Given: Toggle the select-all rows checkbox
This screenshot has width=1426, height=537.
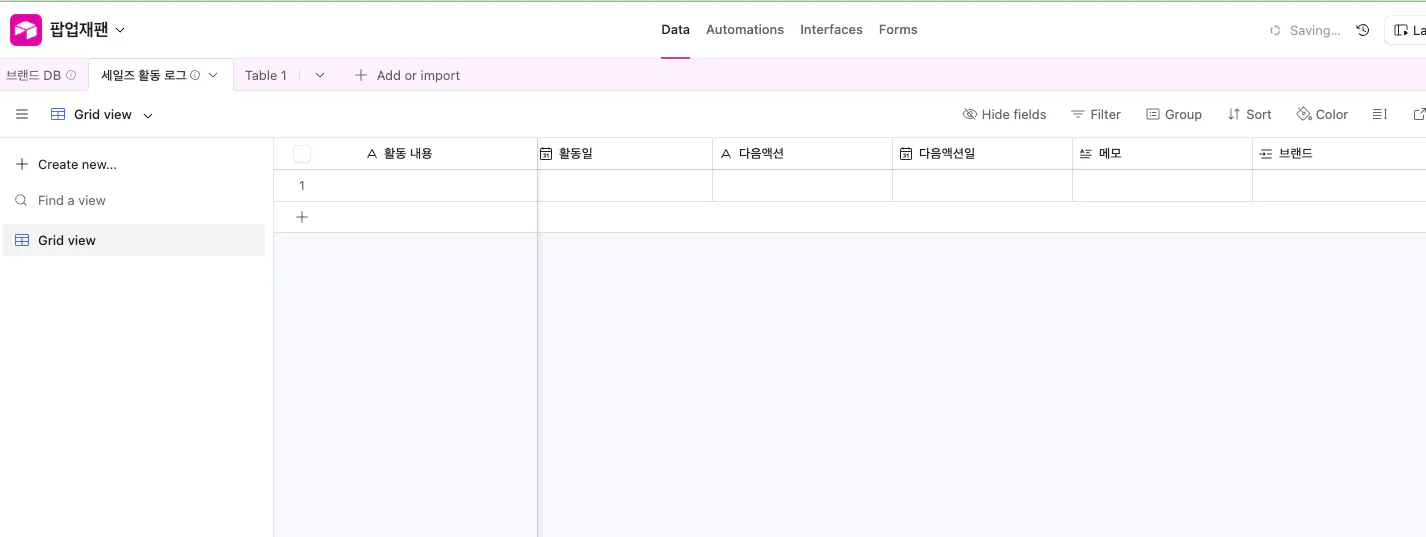Looking at the screenshot, I should click(302, 154).
